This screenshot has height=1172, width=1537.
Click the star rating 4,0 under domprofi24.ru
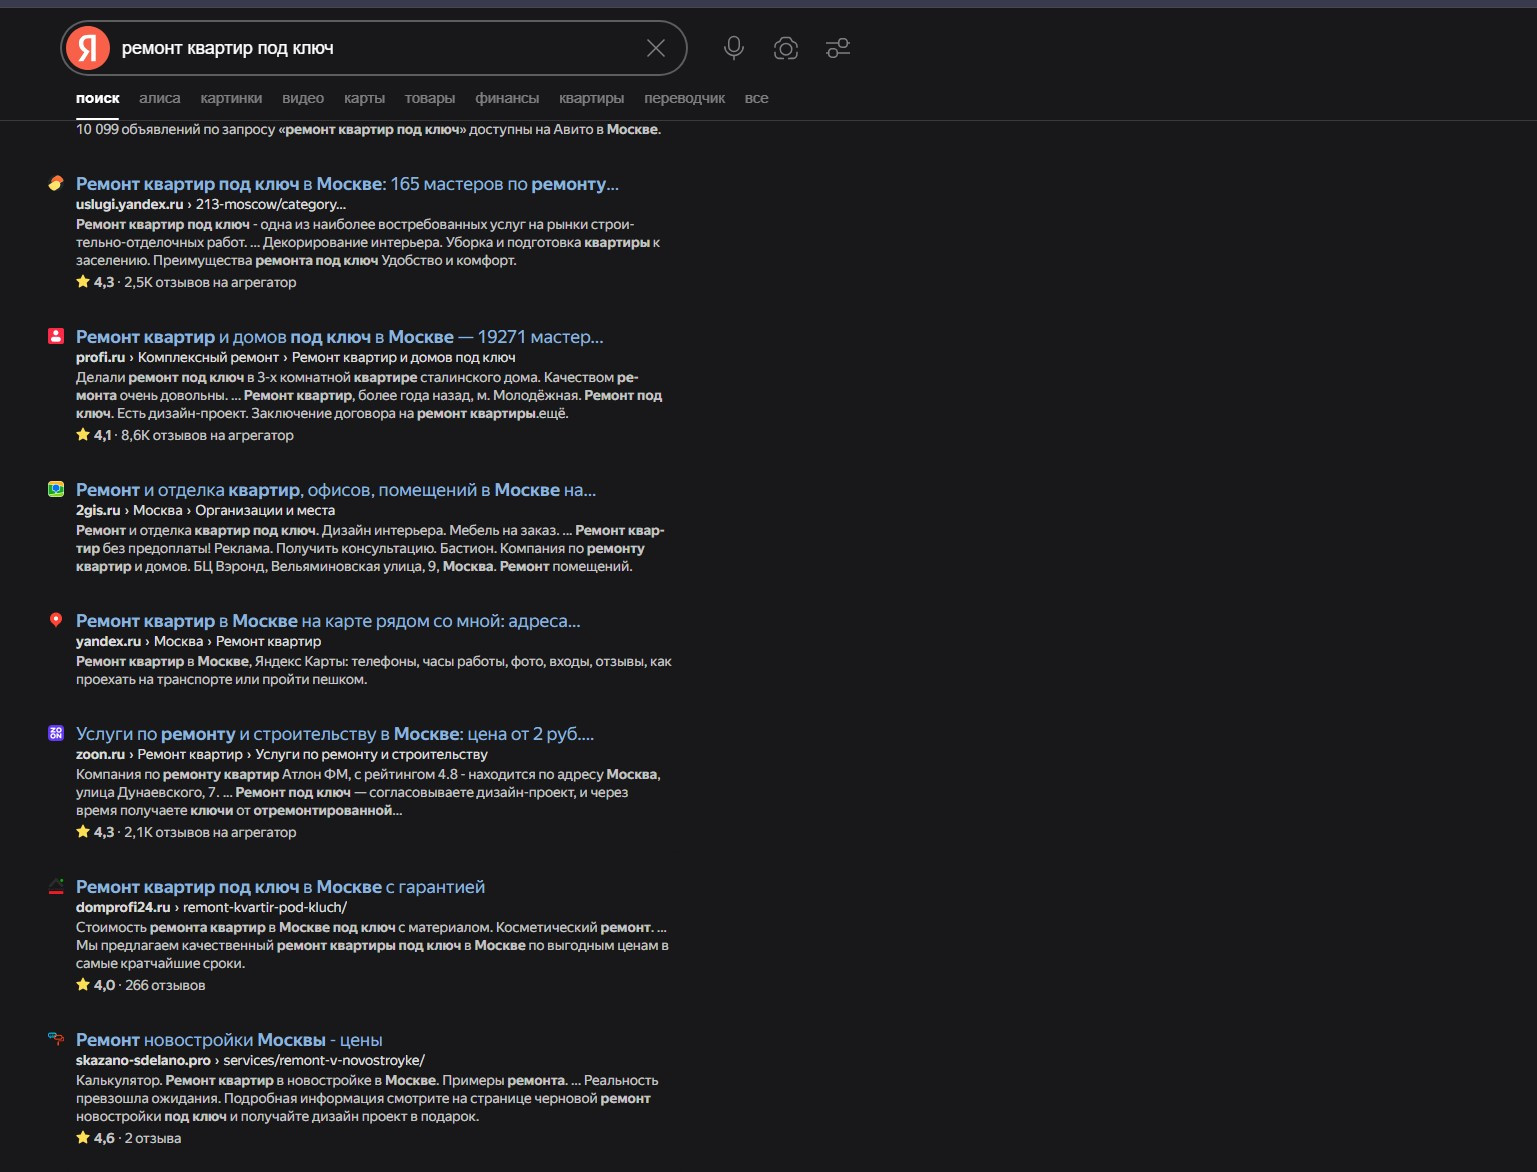click(96, 985)
